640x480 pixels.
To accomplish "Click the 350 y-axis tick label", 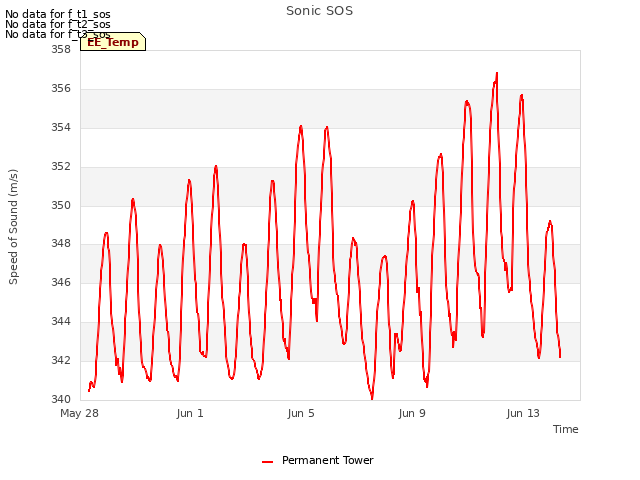I will click(61, 205).
